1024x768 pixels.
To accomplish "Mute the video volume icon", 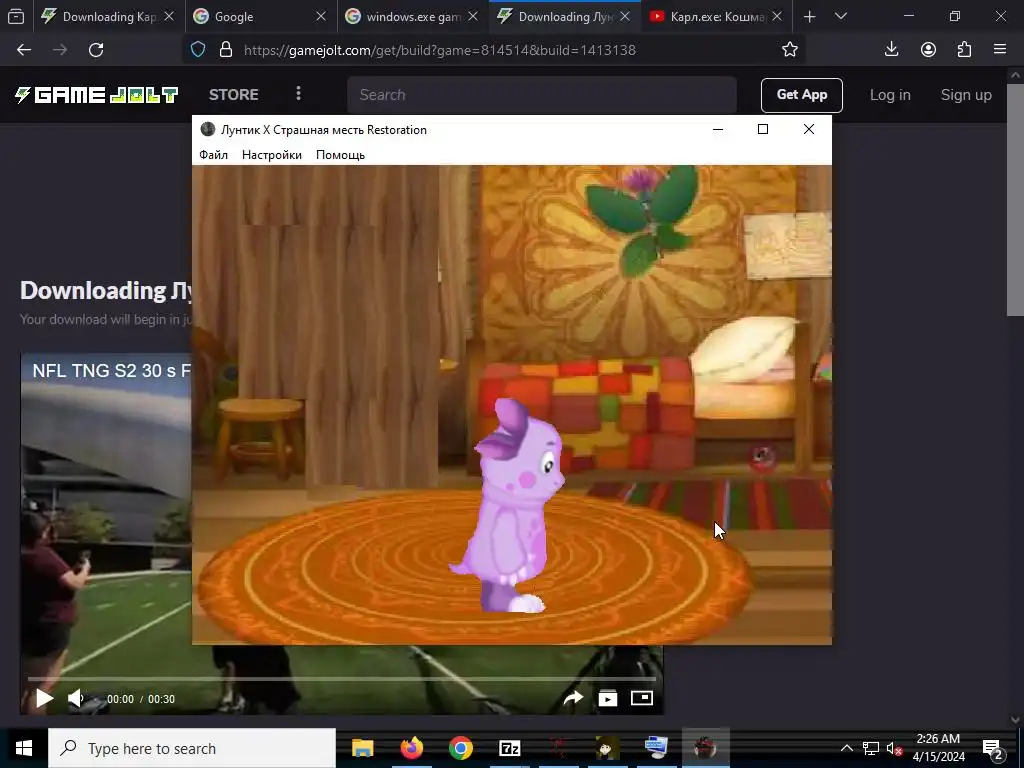I will (x=76, y=699).
